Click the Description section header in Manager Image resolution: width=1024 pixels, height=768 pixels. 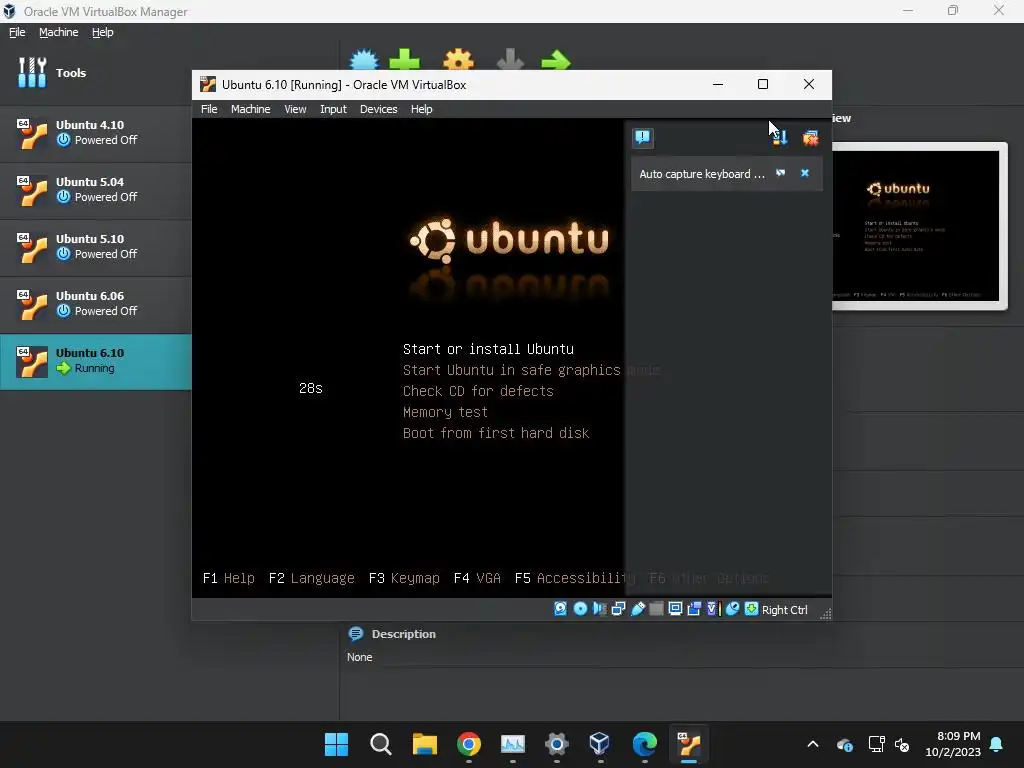(x=404, y=633)
